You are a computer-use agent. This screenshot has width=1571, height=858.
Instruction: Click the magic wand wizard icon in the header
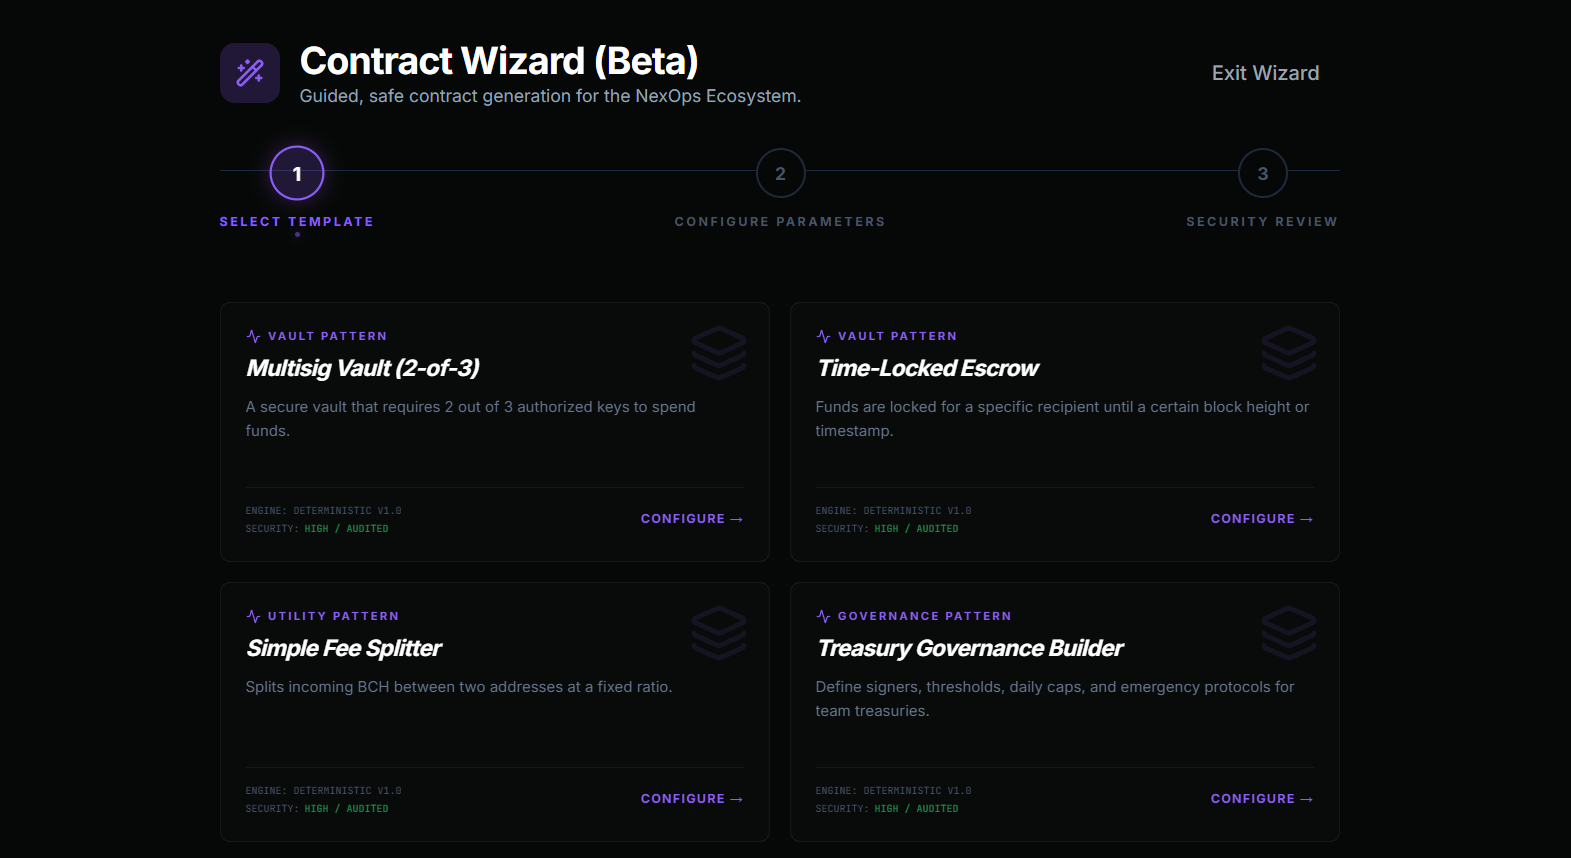249,72
